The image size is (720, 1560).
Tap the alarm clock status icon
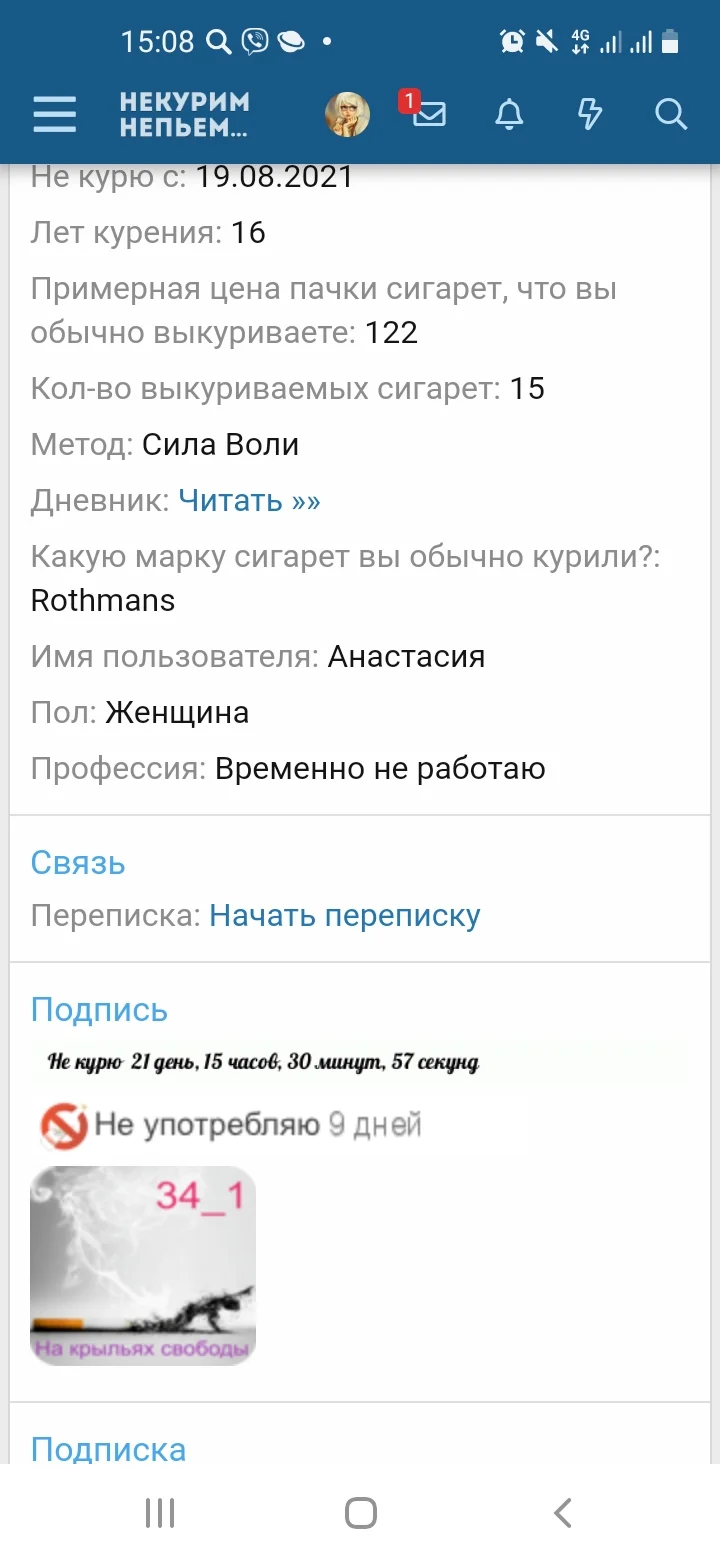tap(512, 40)
